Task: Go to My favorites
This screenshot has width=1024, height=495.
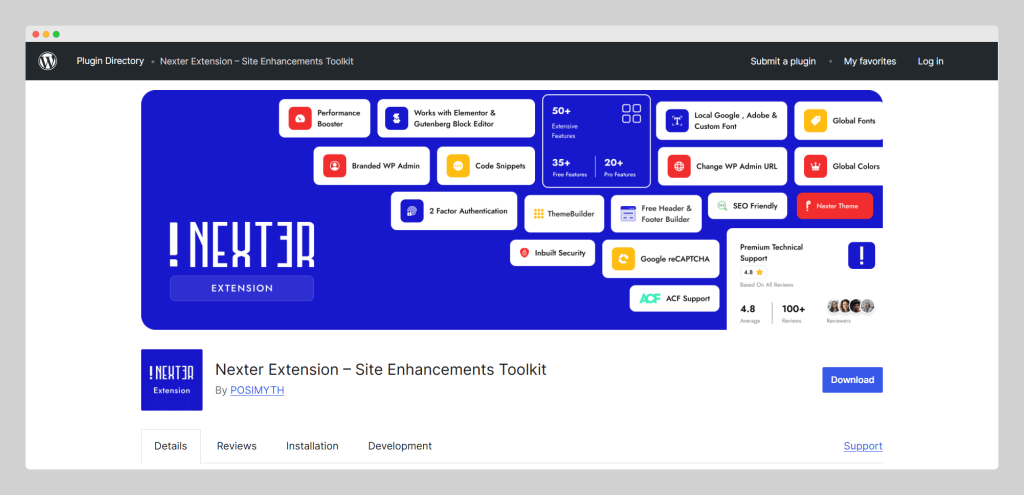Action: pyautogui.click(x=870, y=61)
